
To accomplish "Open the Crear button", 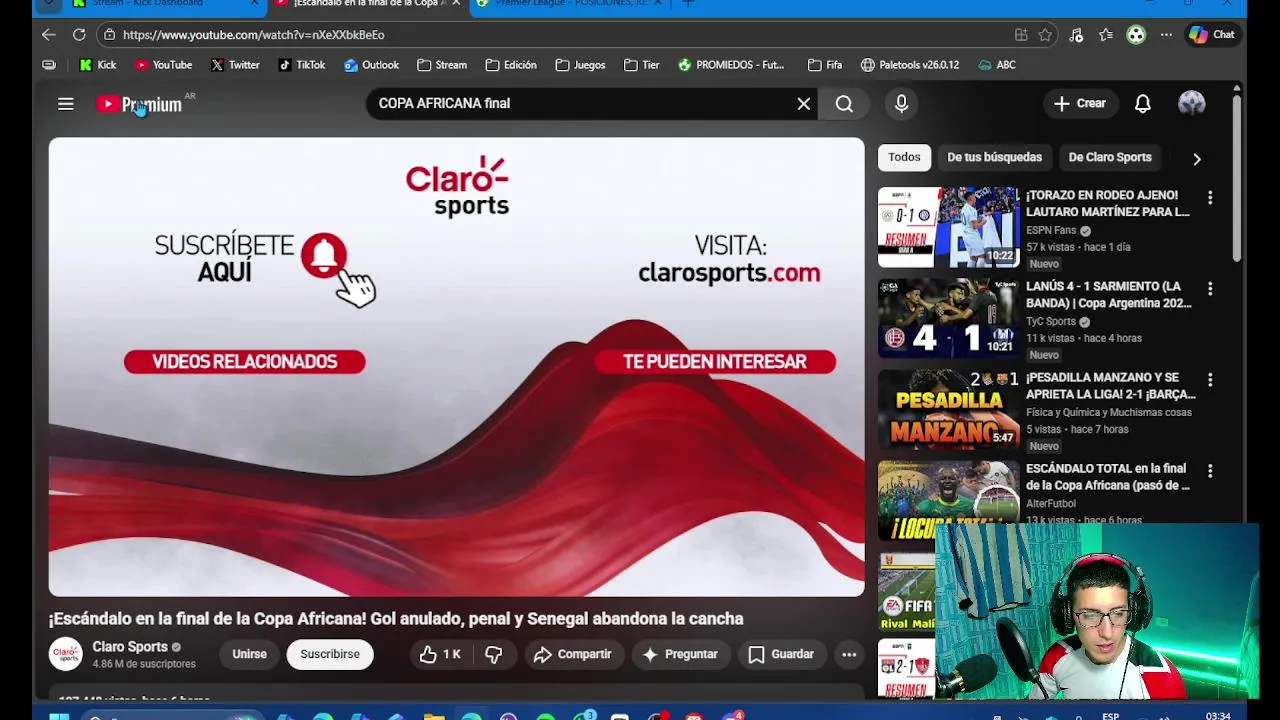I will click(1079, 103).
